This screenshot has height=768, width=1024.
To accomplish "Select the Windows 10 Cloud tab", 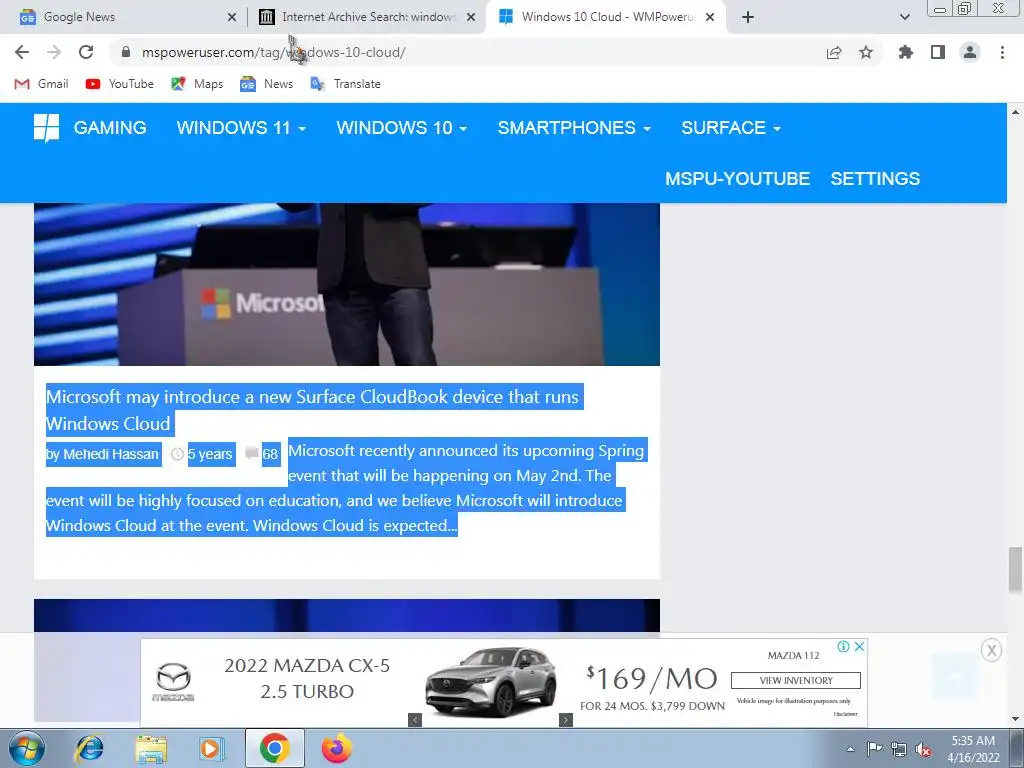I will 605,17.
